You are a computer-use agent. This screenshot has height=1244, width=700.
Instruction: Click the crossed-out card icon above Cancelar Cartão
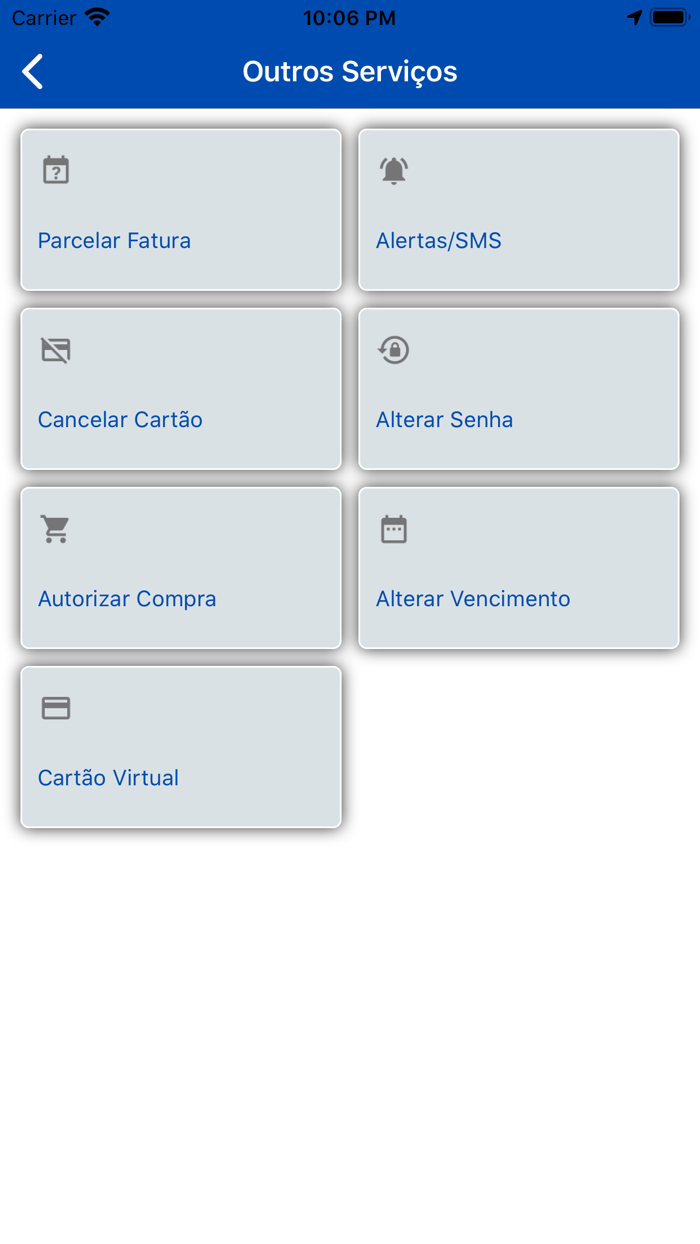pos(55,350)
